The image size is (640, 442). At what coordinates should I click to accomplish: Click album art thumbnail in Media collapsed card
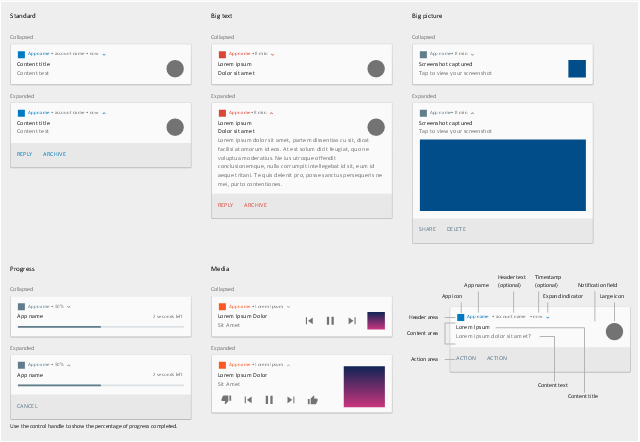pos(376,321)
